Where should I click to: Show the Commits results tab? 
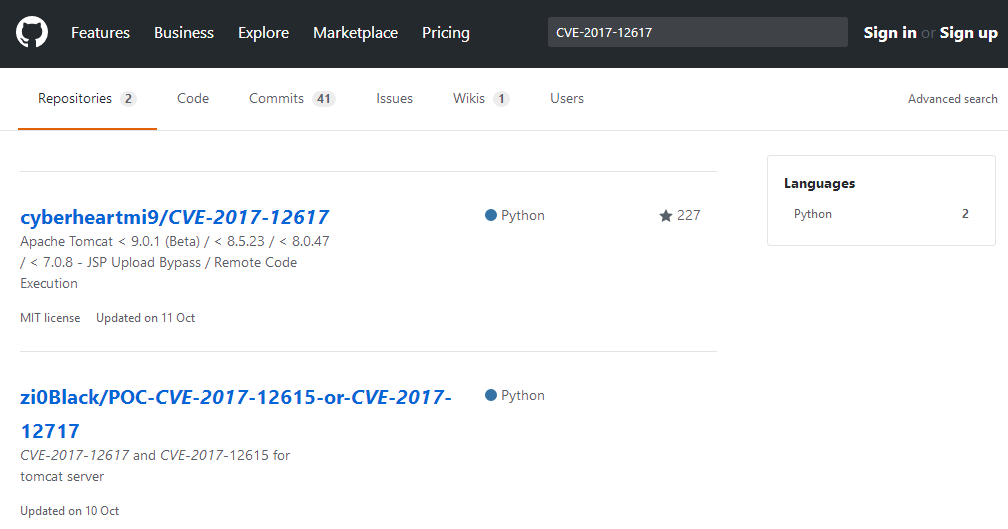click(x=291, y=99)
